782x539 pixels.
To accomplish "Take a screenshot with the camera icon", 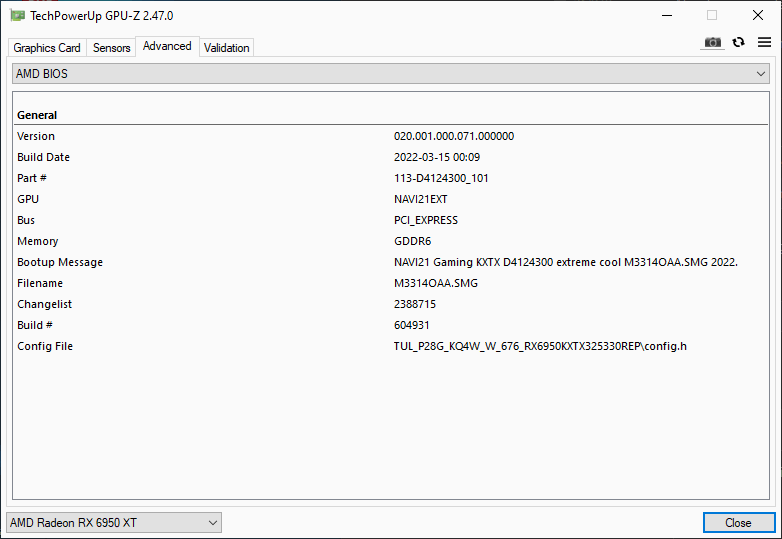I will click(712, 42).
